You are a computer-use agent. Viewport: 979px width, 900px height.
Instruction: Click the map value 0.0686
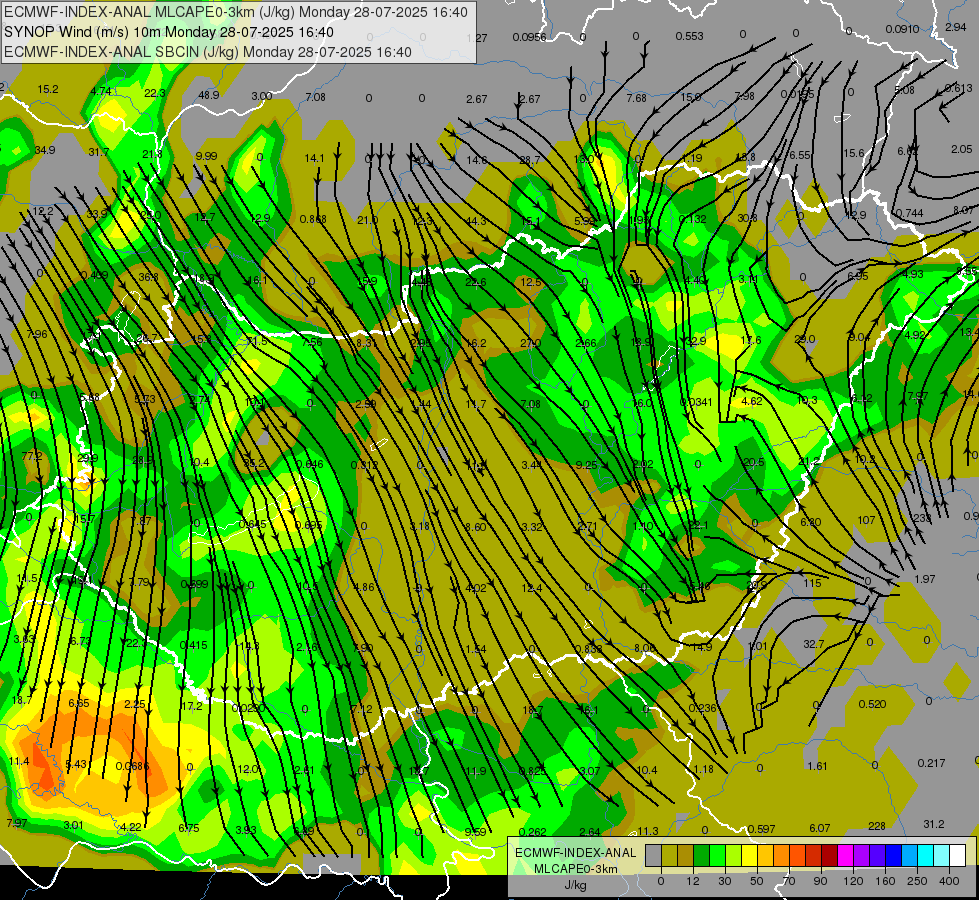pos(132,766)
